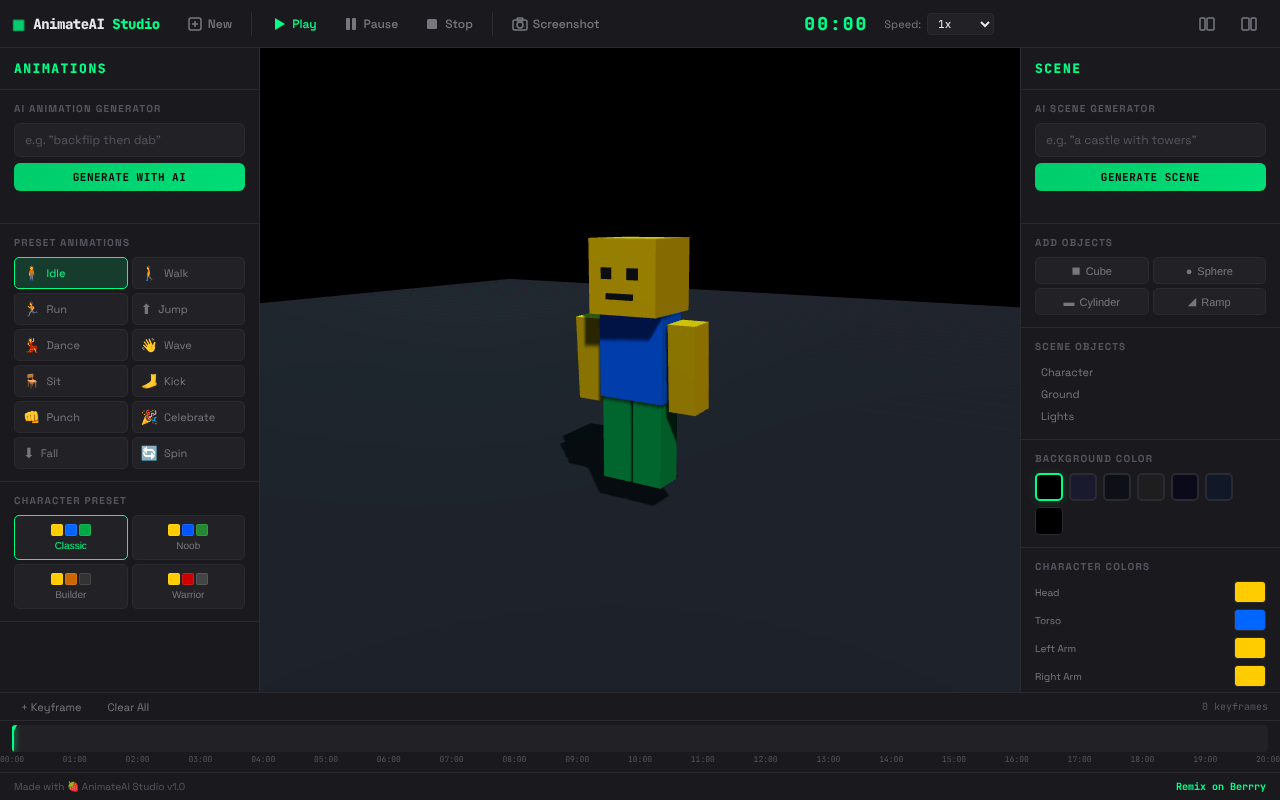This screenshot has width=1280, height=800.
Task: Select the Ground scene object
Action: (x=1059, y=394)
